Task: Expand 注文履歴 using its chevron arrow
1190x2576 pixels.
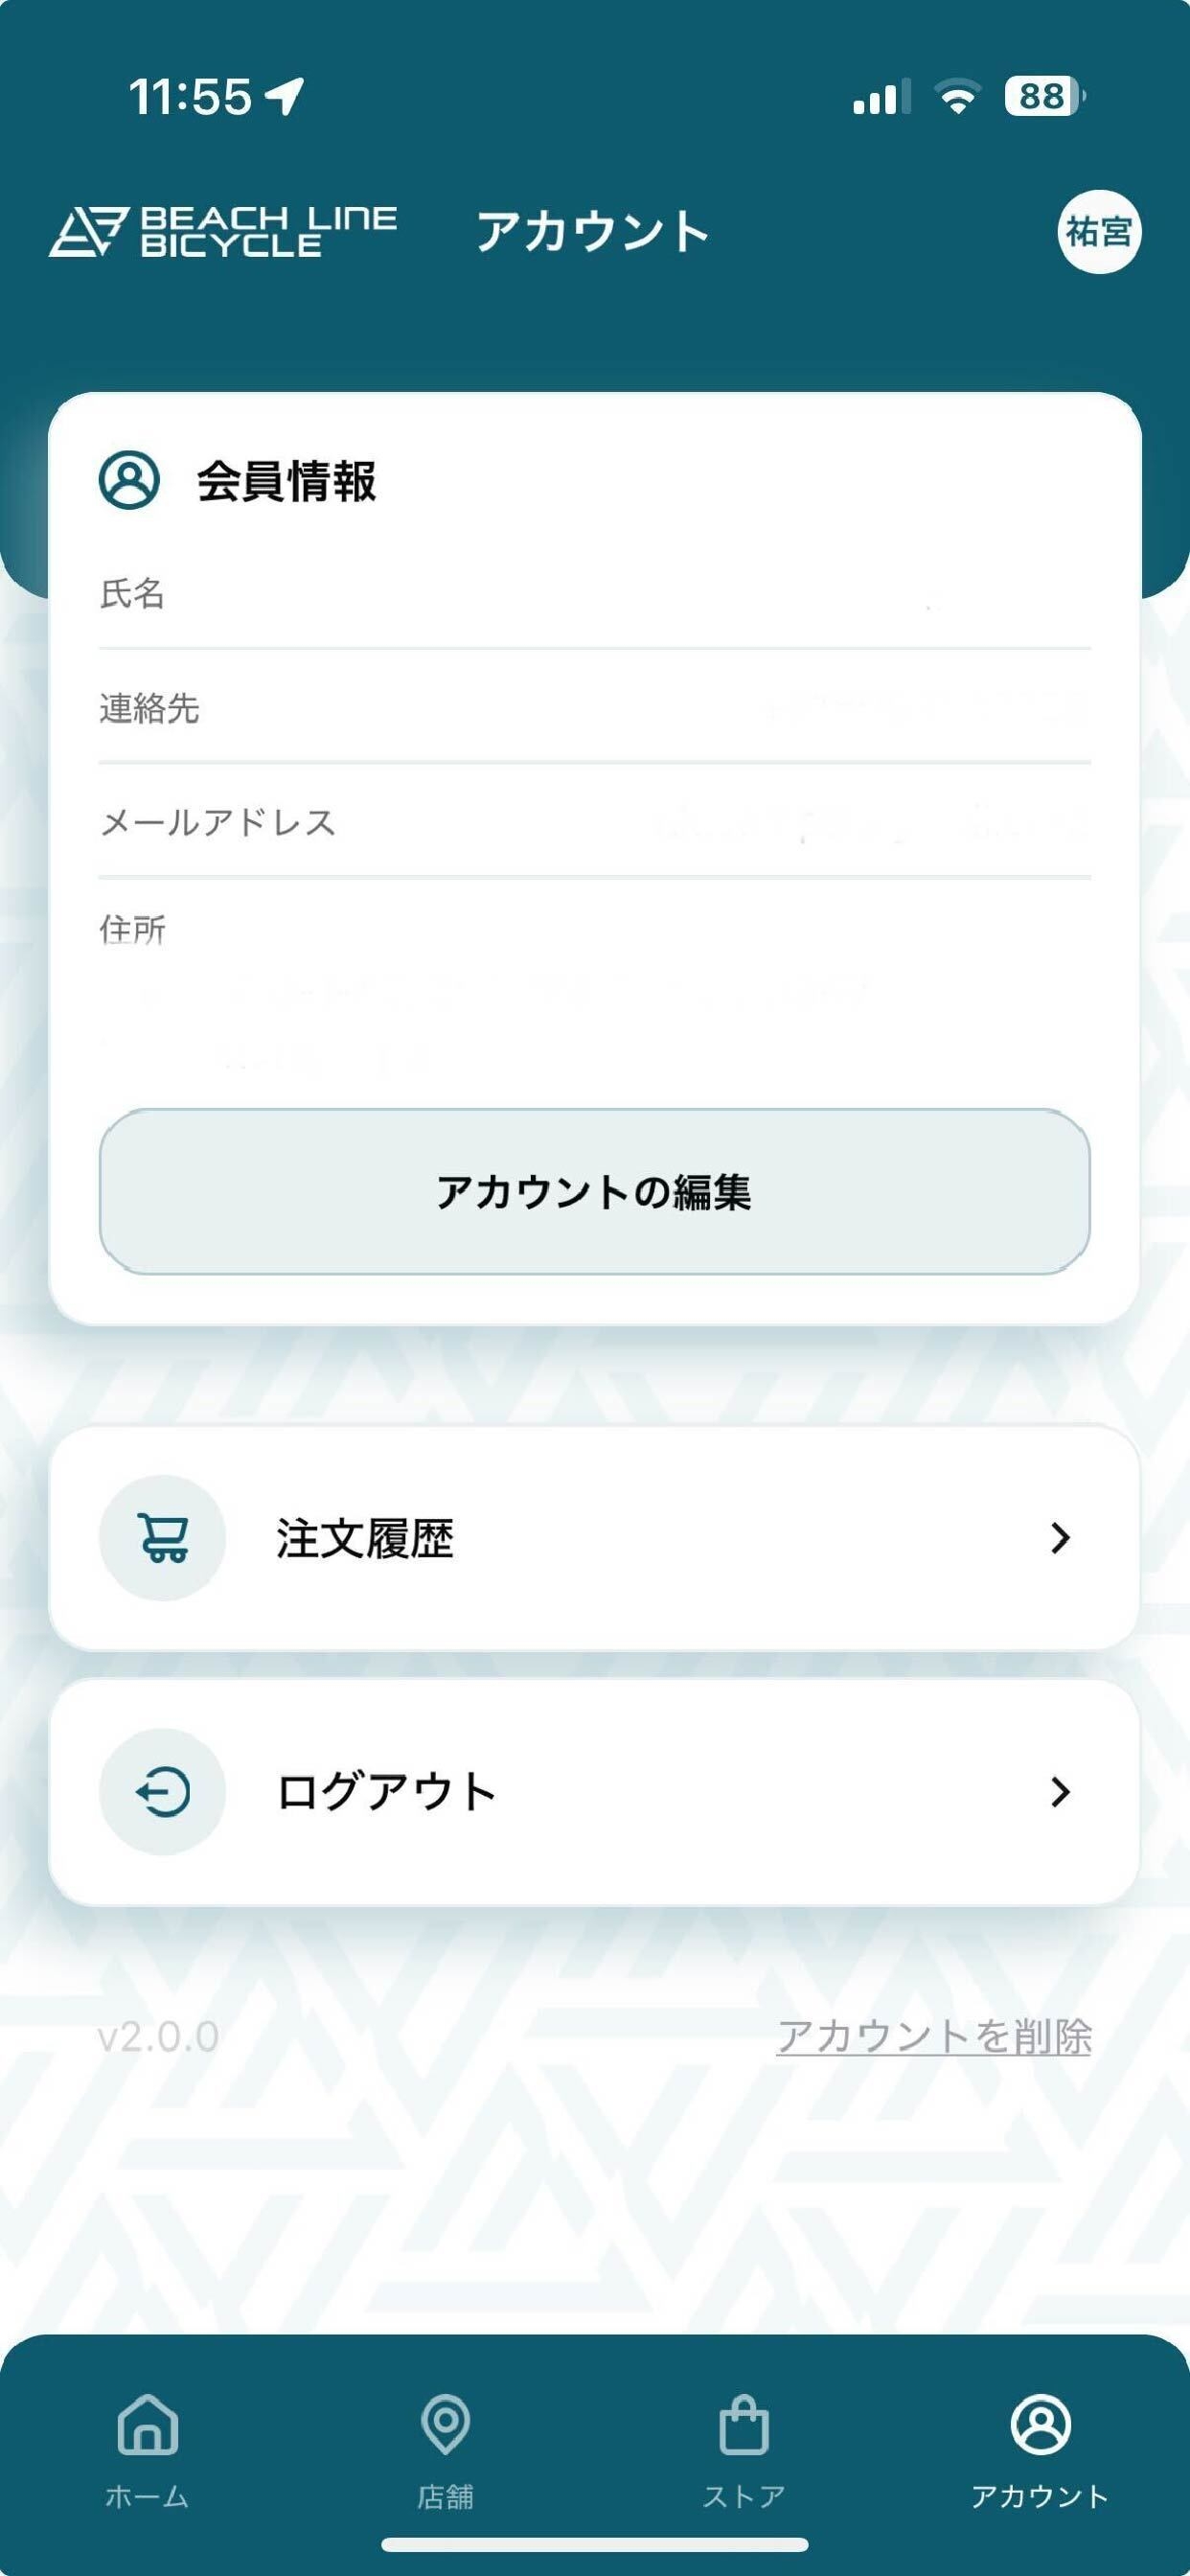Action: point(1060,1538)
